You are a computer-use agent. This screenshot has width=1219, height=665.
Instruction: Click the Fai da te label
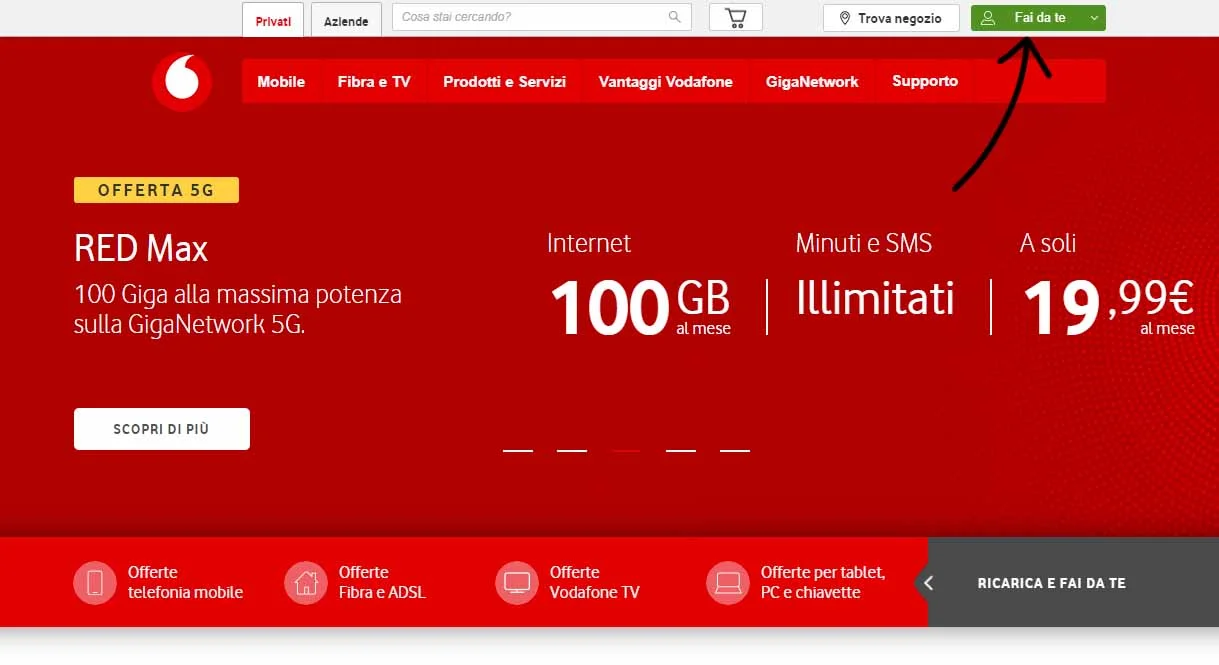click(x=1040, y=18)
